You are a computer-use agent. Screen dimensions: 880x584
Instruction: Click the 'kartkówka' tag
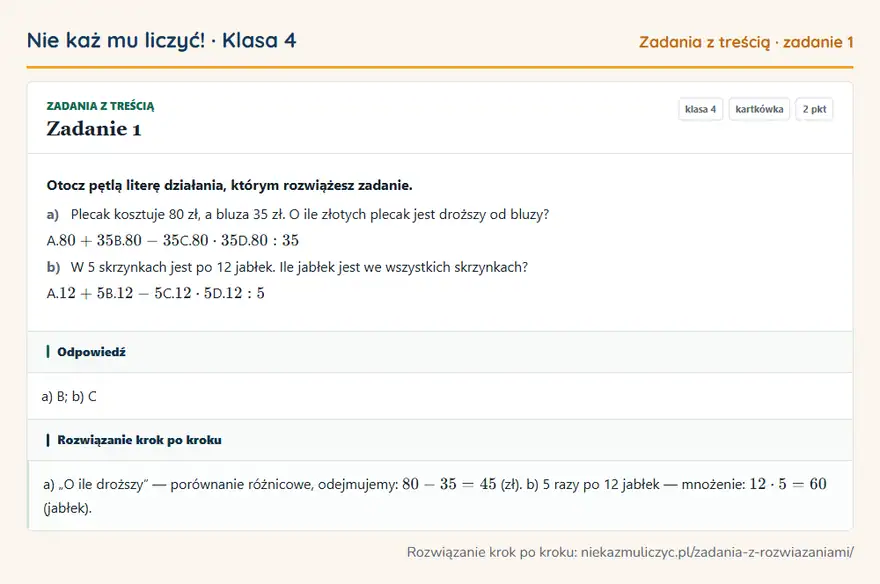coord(759,109)
